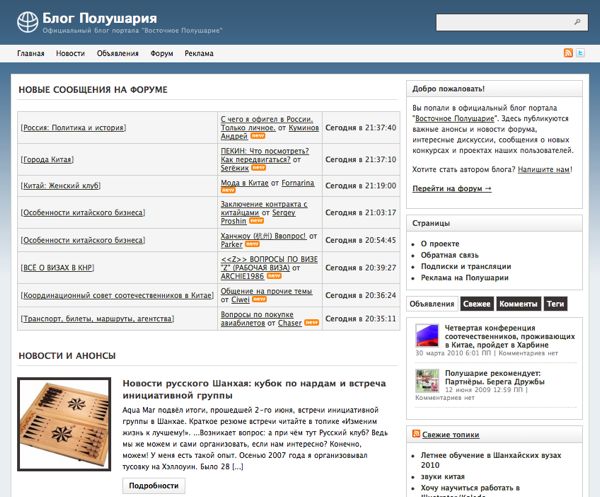Open the Реклама menu item
Image resolution: width=600 pixels, height=497 pixels.
(198, 54)
